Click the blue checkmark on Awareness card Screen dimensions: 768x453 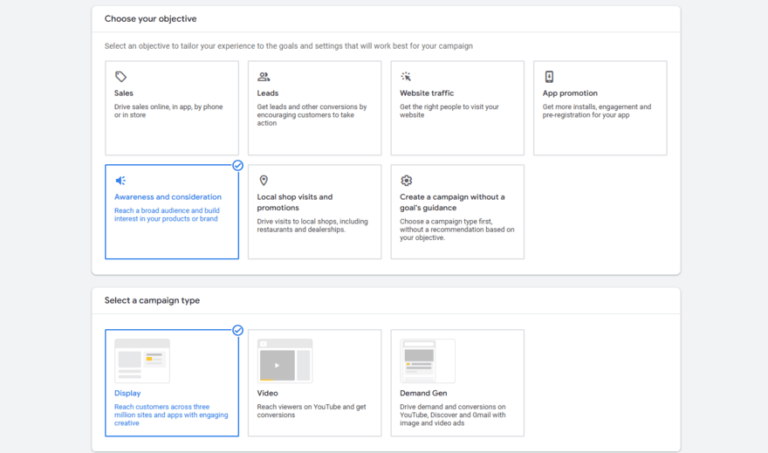[238, 166]
